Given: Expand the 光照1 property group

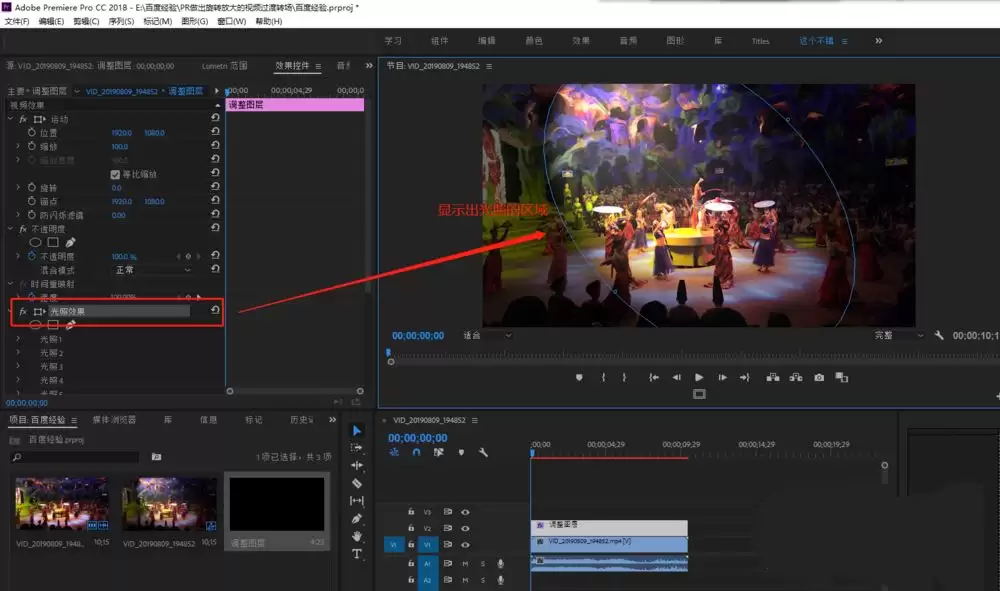Looking at the screenshot, I should [x=18, y=339].
